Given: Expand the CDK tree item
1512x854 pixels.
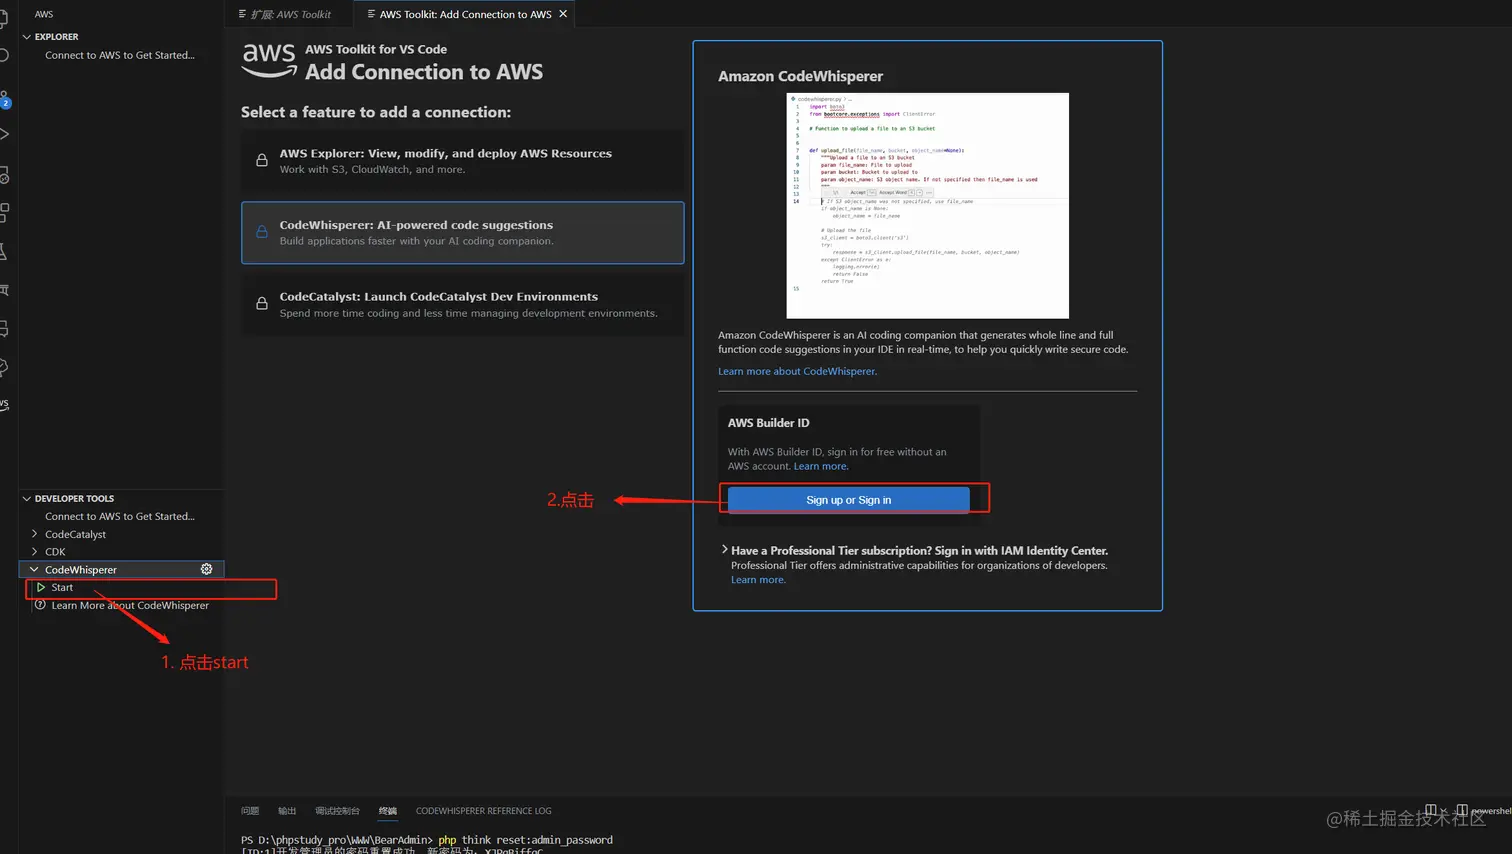Looking at the screenshot, I should [x=33, y=551].
